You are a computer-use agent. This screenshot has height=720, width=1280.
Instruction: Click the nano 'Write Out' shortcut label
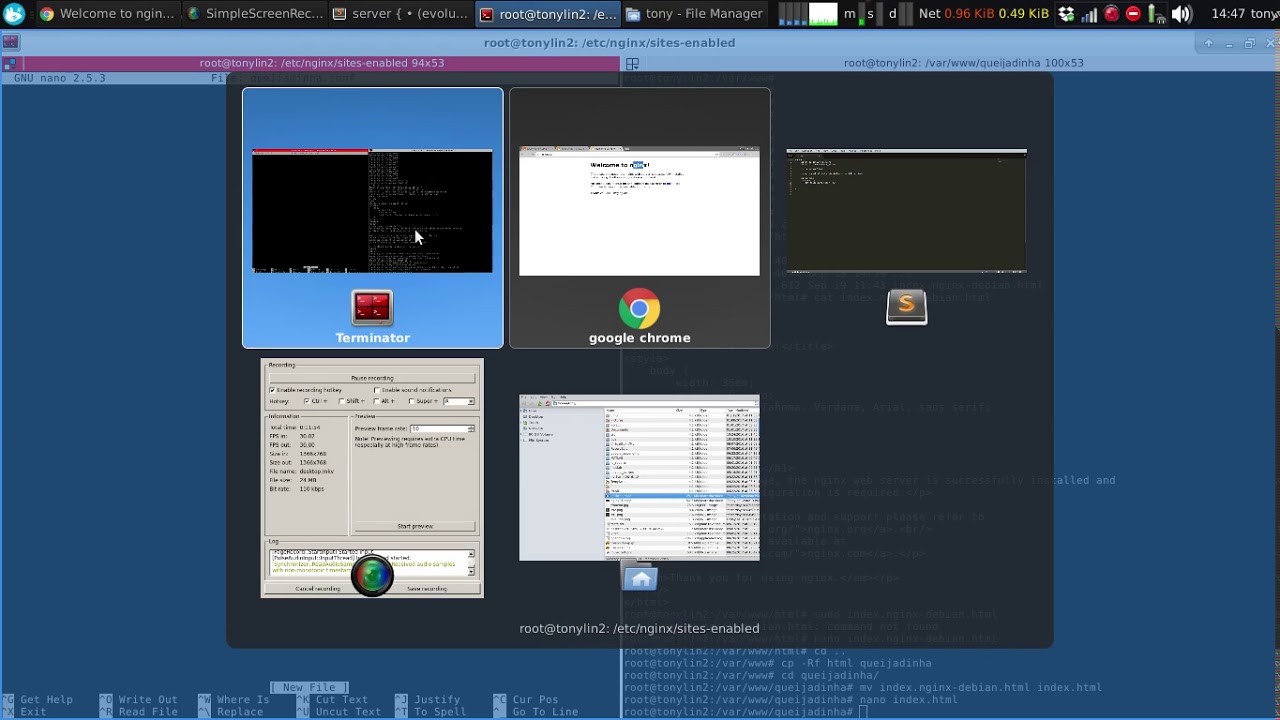[148, 700]
